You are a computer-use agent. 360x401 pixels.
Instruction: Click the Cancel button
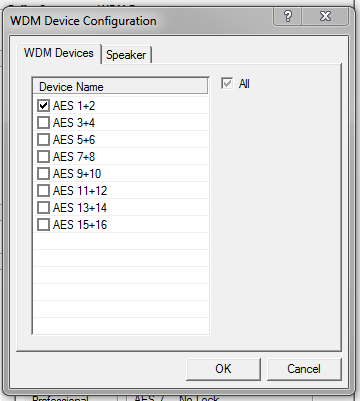click(x=304, y=369)
